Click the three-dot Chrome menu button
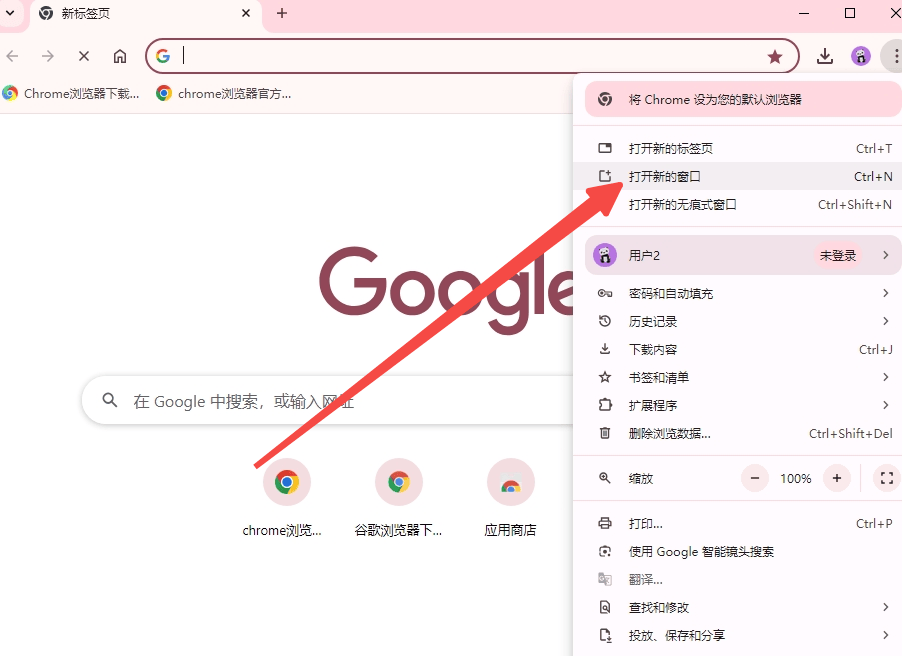Viewport: 902px width, 656px height. tap(895, 56)
